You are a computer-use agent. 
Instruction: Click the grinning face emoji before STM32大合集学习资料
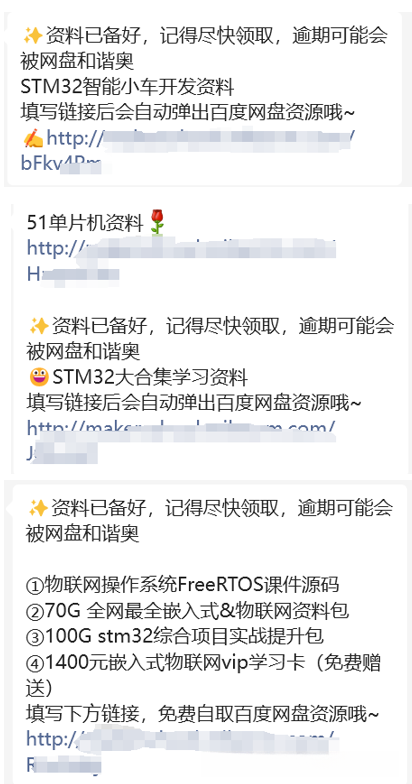click(39, 376)
